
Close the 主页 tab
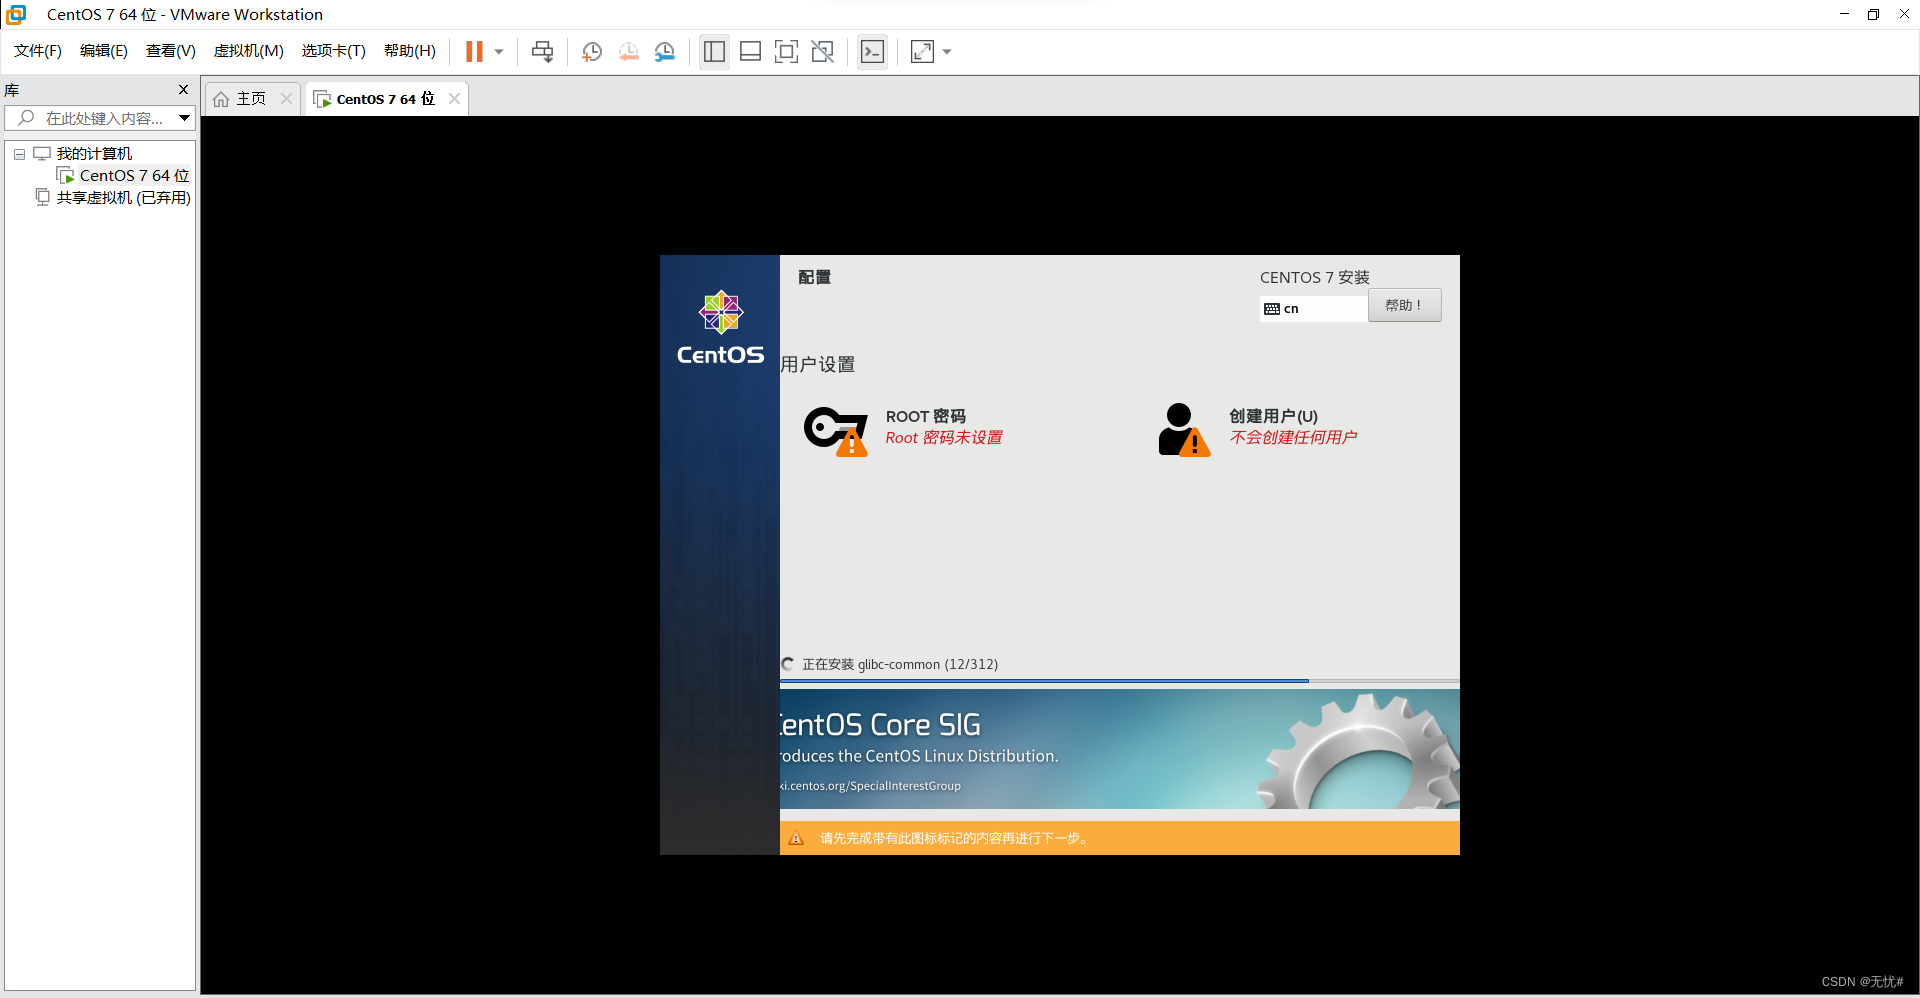pyautogui.click(x=287, y=98)
